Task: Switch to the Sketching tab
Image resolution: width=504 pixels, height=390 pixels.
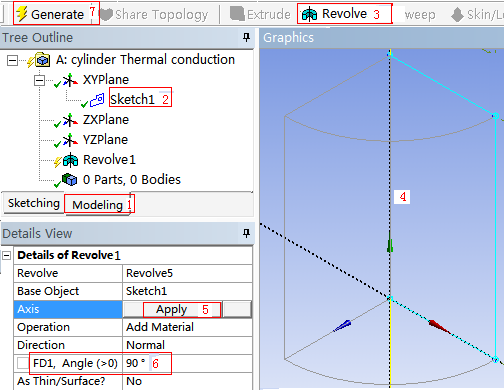Action: (x=34, y=203)
